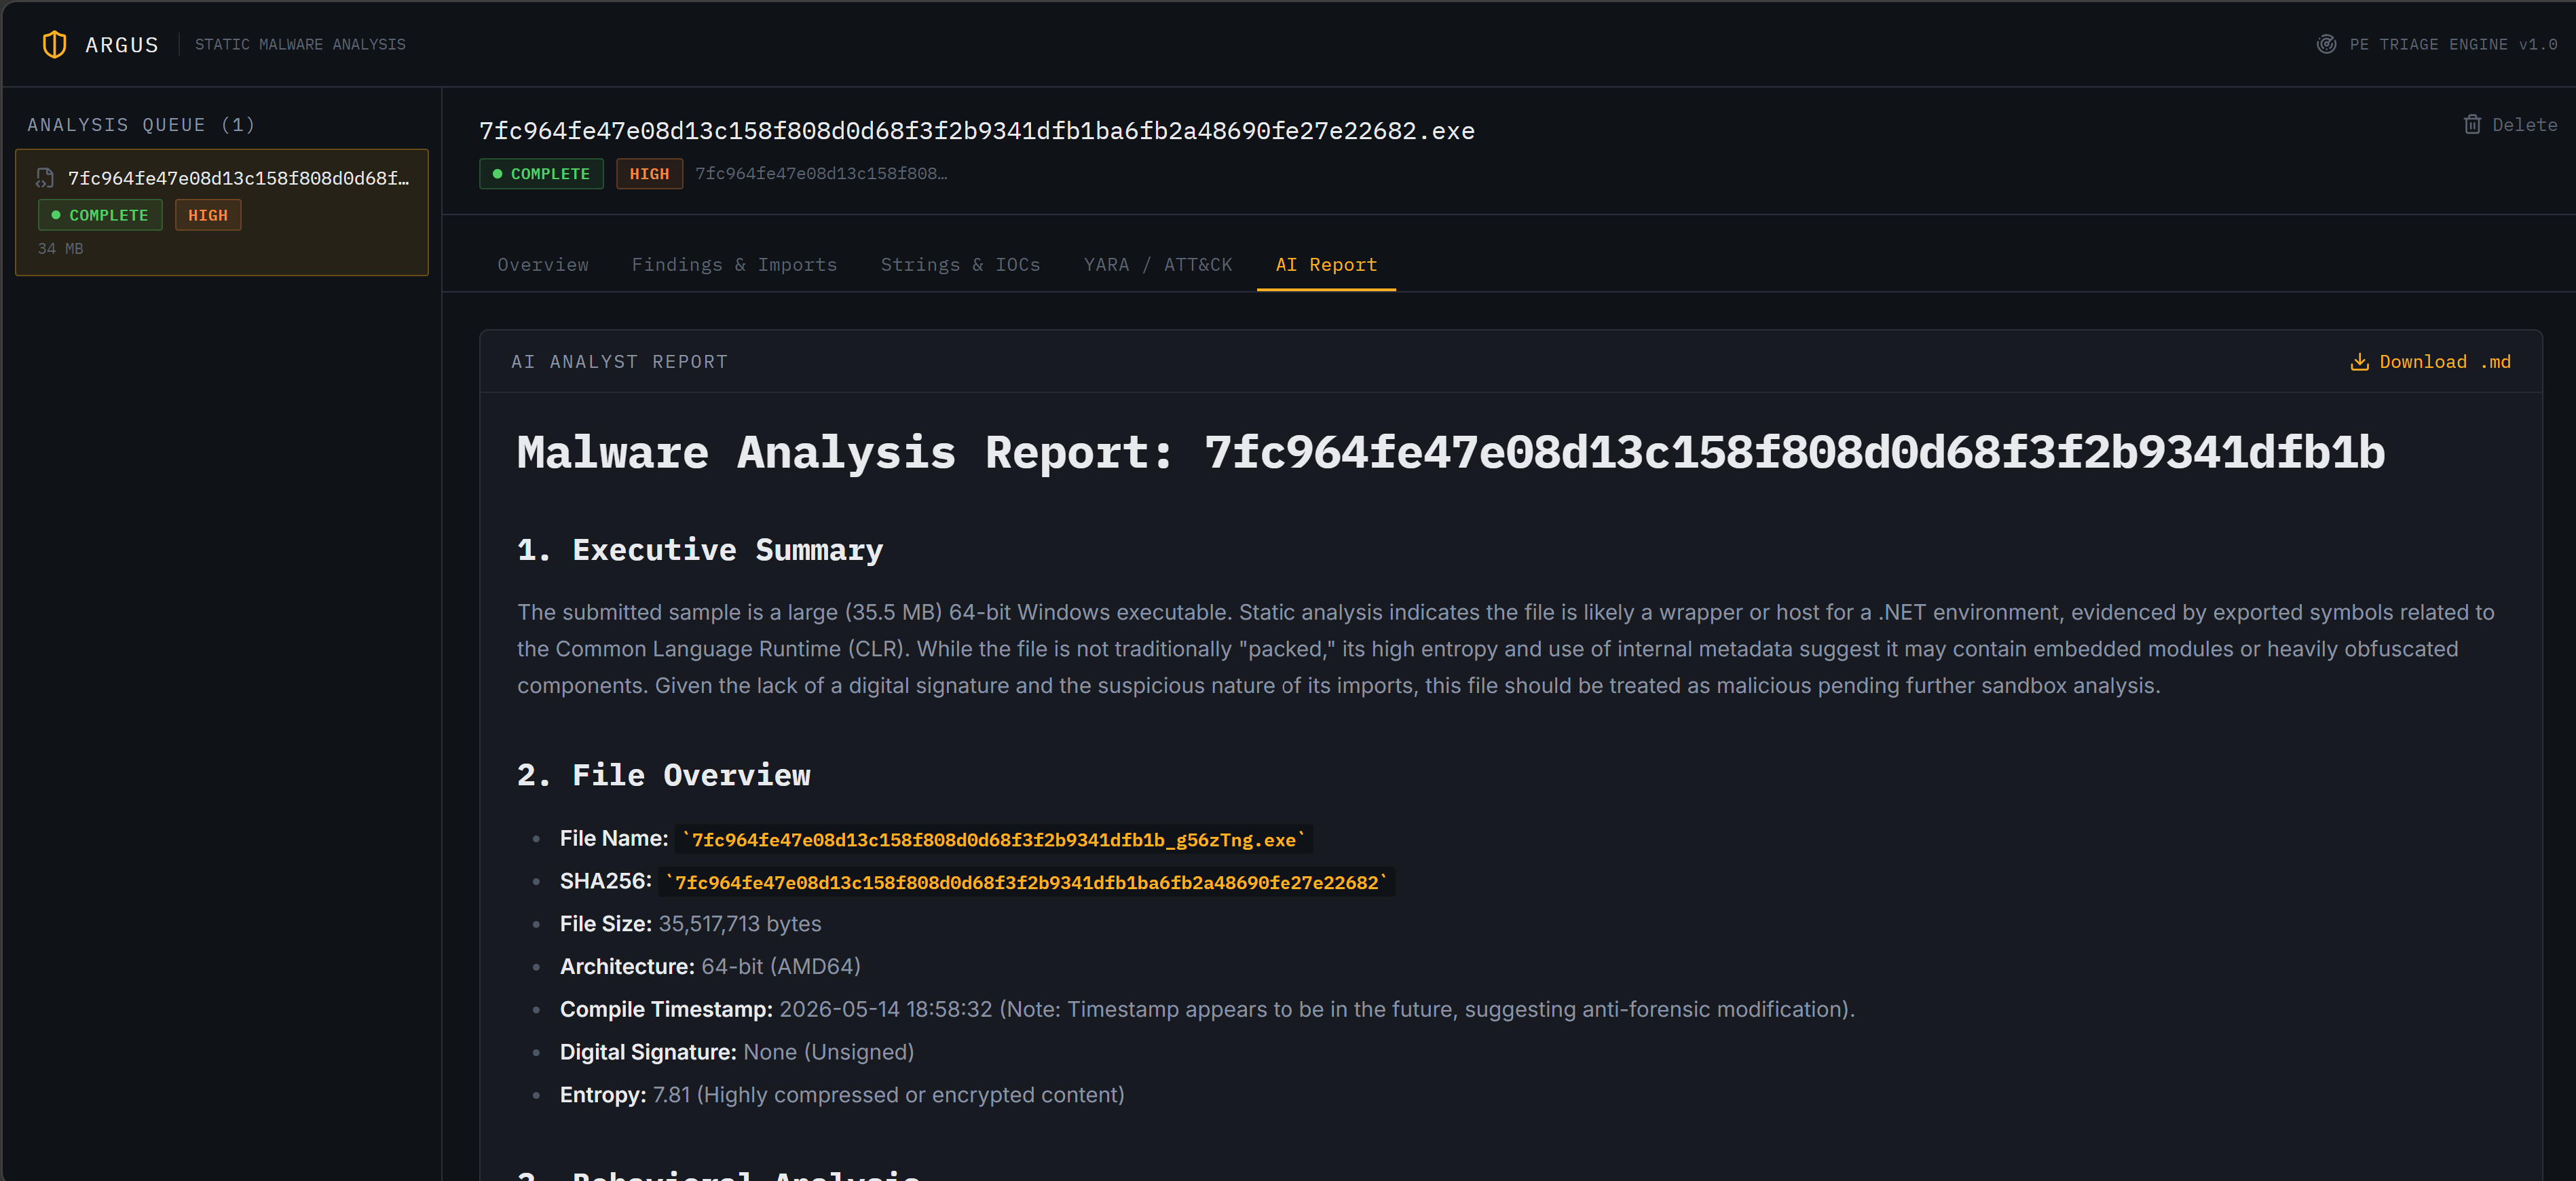Click the trash icon next to Delete
This screenshot has width=2576, height=1181.
pyautogui.click(x=2472, y=124)
